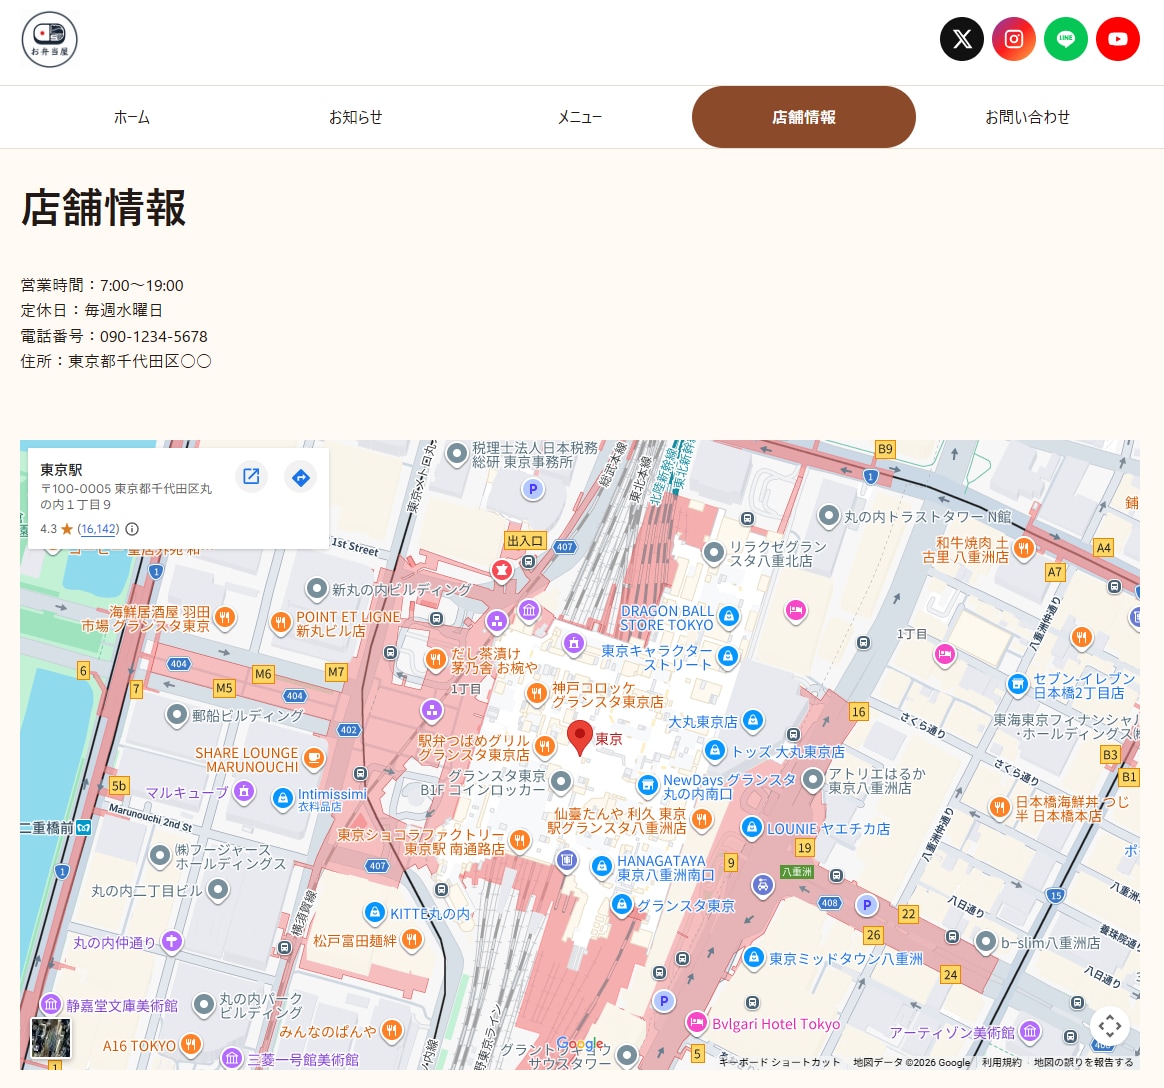Open the X social media link

961,39
